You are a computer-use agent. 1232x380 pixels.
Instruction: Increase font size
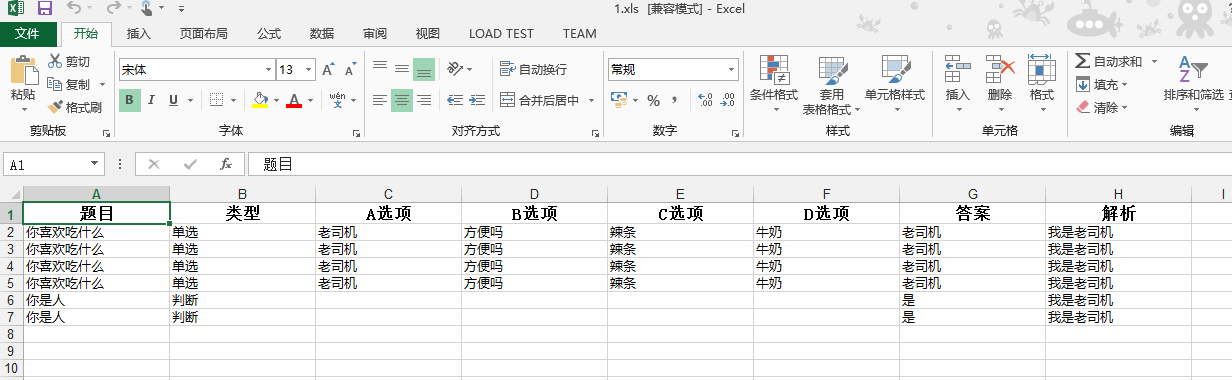tap(329, 70)
